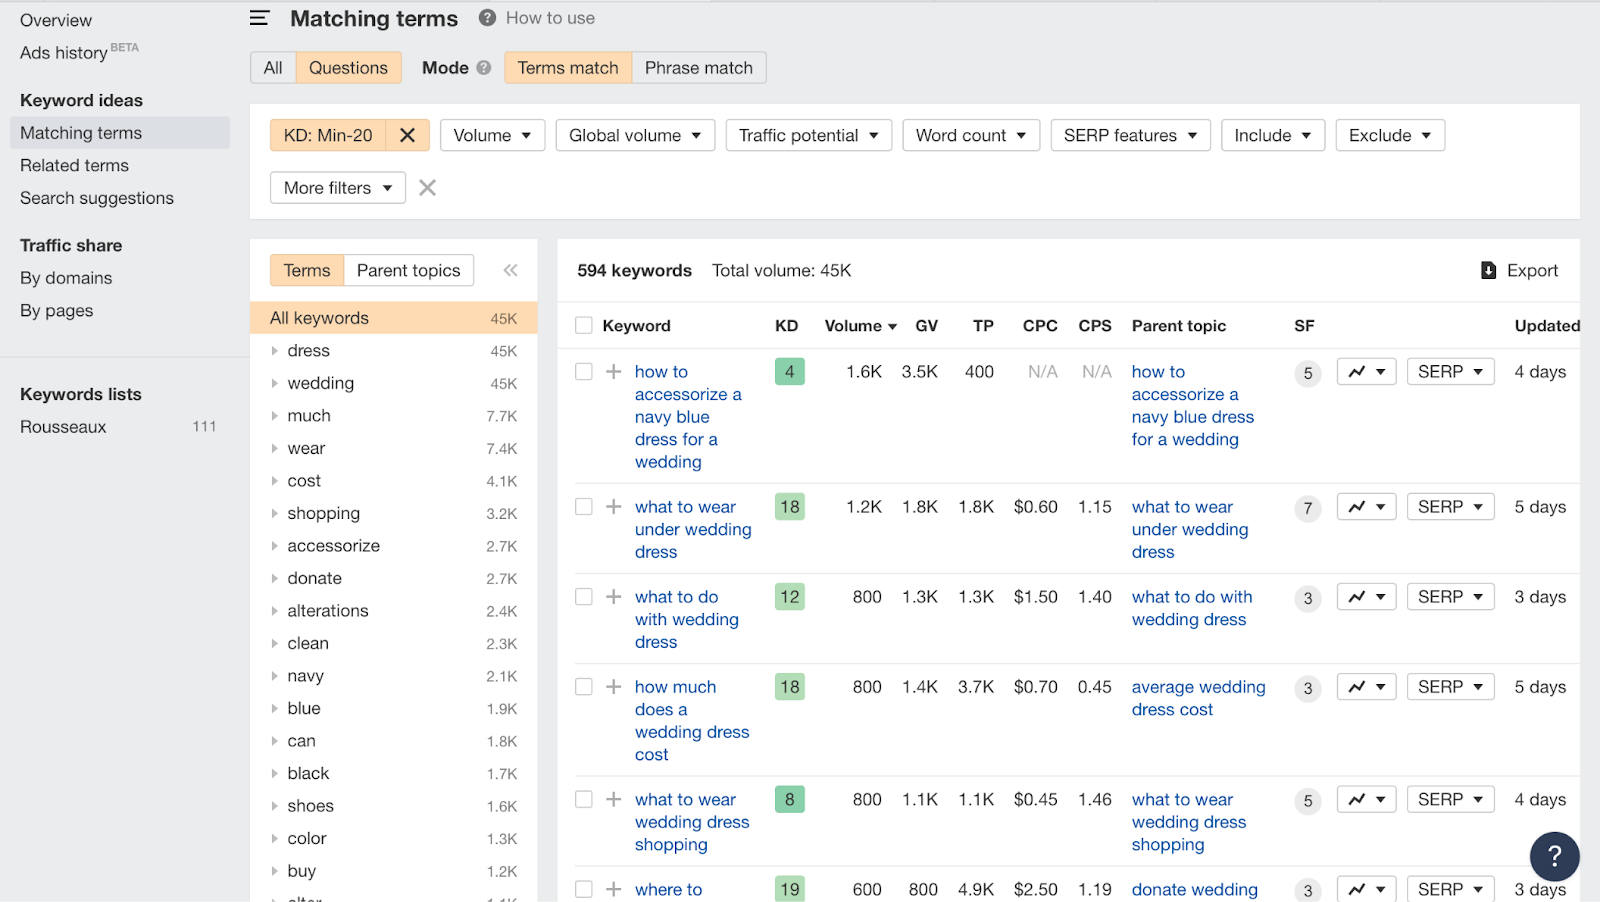Toggle the select-all keywords checkbox

584,326
